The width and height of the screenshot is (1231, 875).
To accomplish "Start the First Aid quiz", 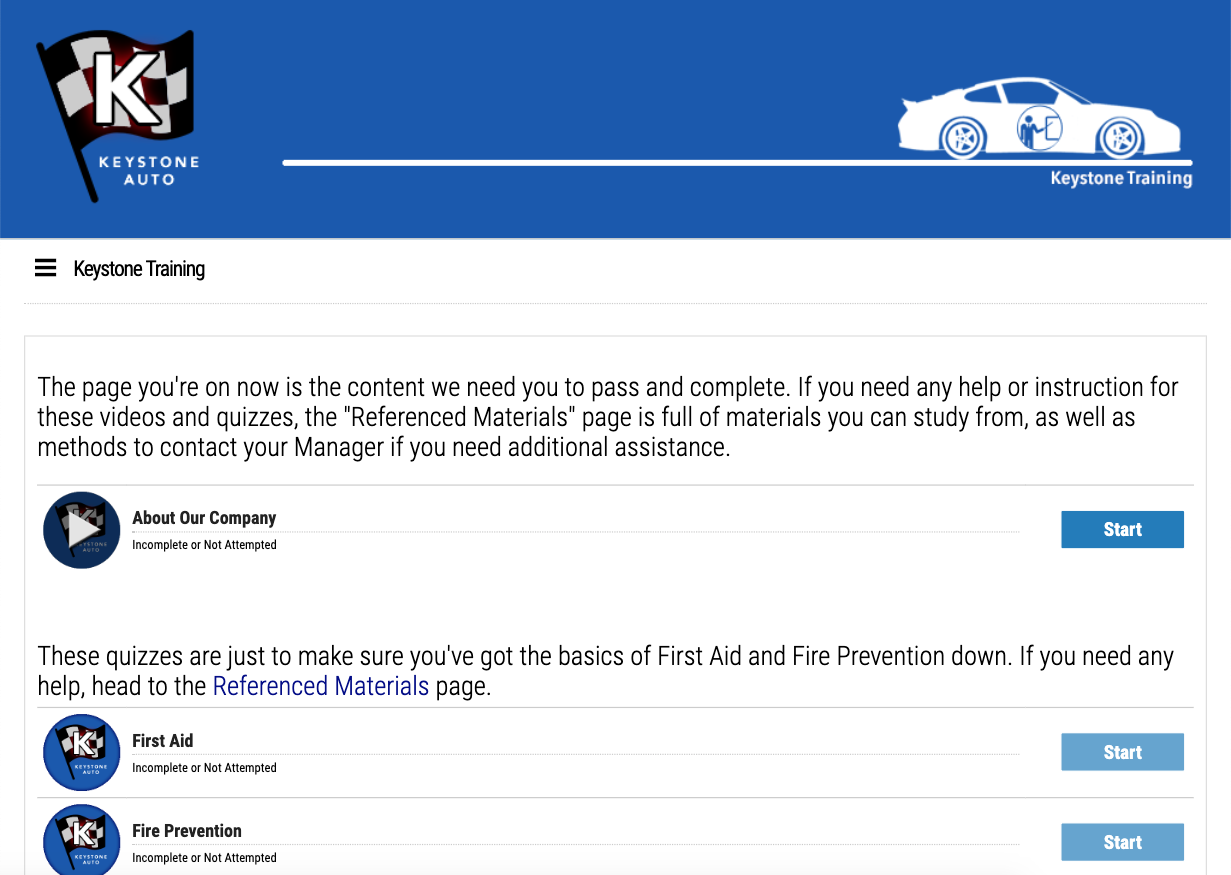I will point(1122,753).
